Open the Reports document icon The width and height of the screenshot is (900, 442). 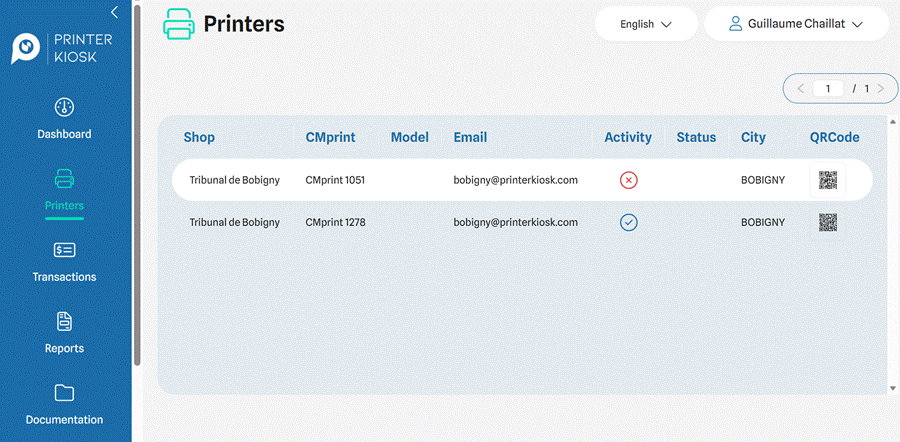tap(64, 321)
